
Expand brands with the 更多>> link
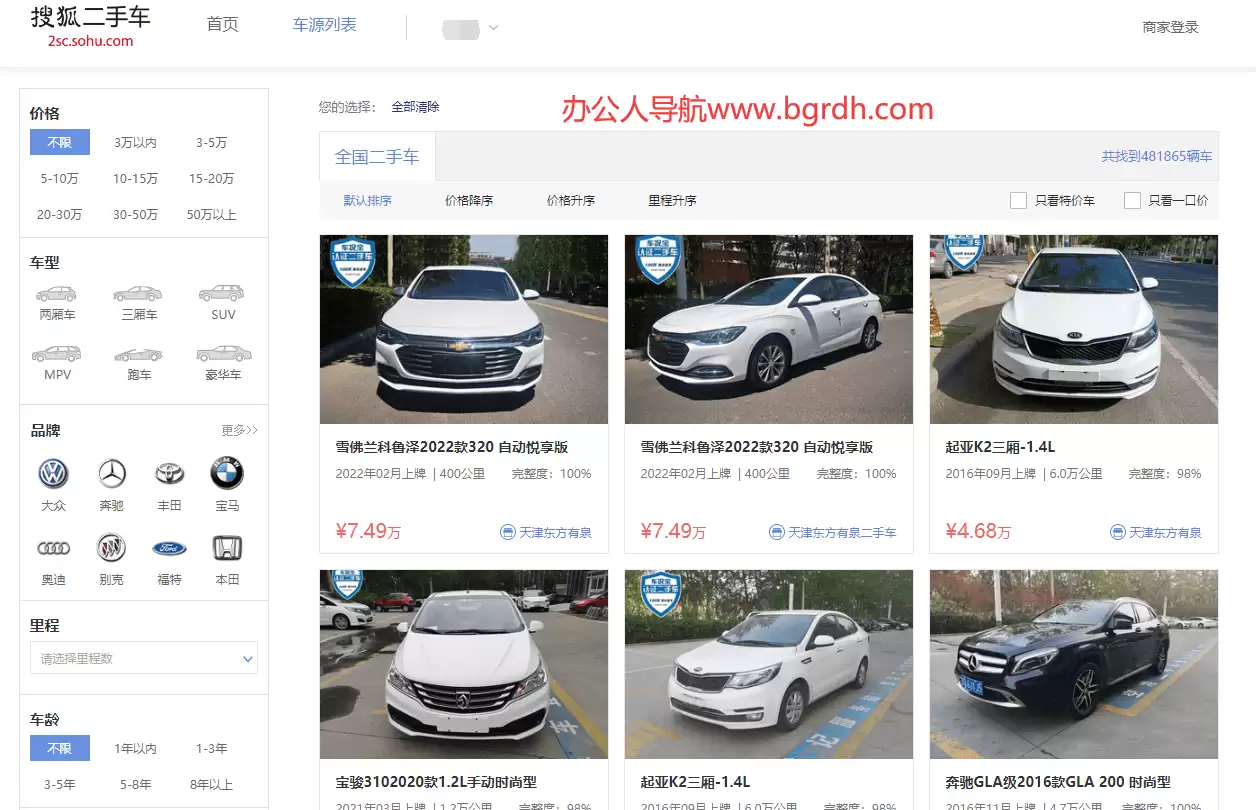point(239,430)
